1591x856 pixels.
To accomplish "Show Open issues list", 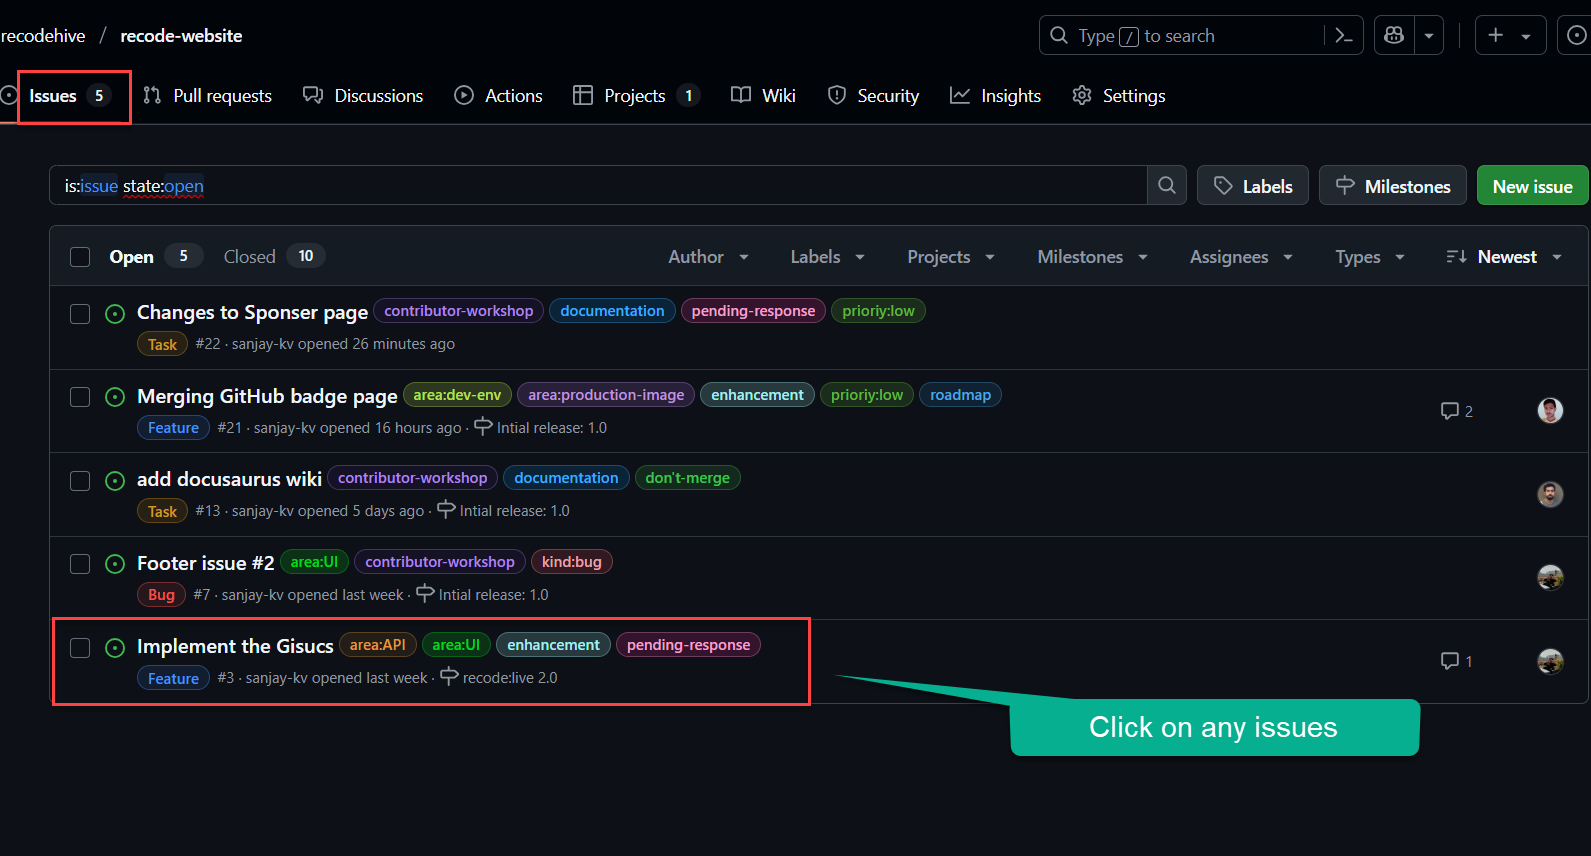I will point(155,257).
